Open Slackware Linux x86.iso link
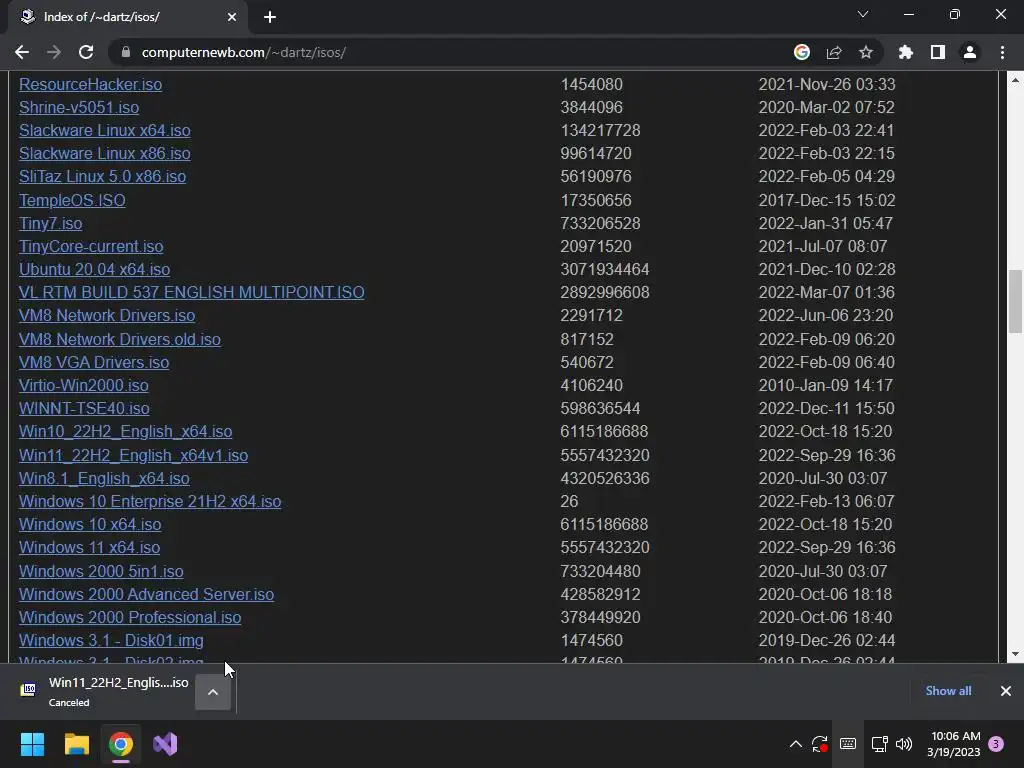Screen dimensions: 1024x768 104,153
